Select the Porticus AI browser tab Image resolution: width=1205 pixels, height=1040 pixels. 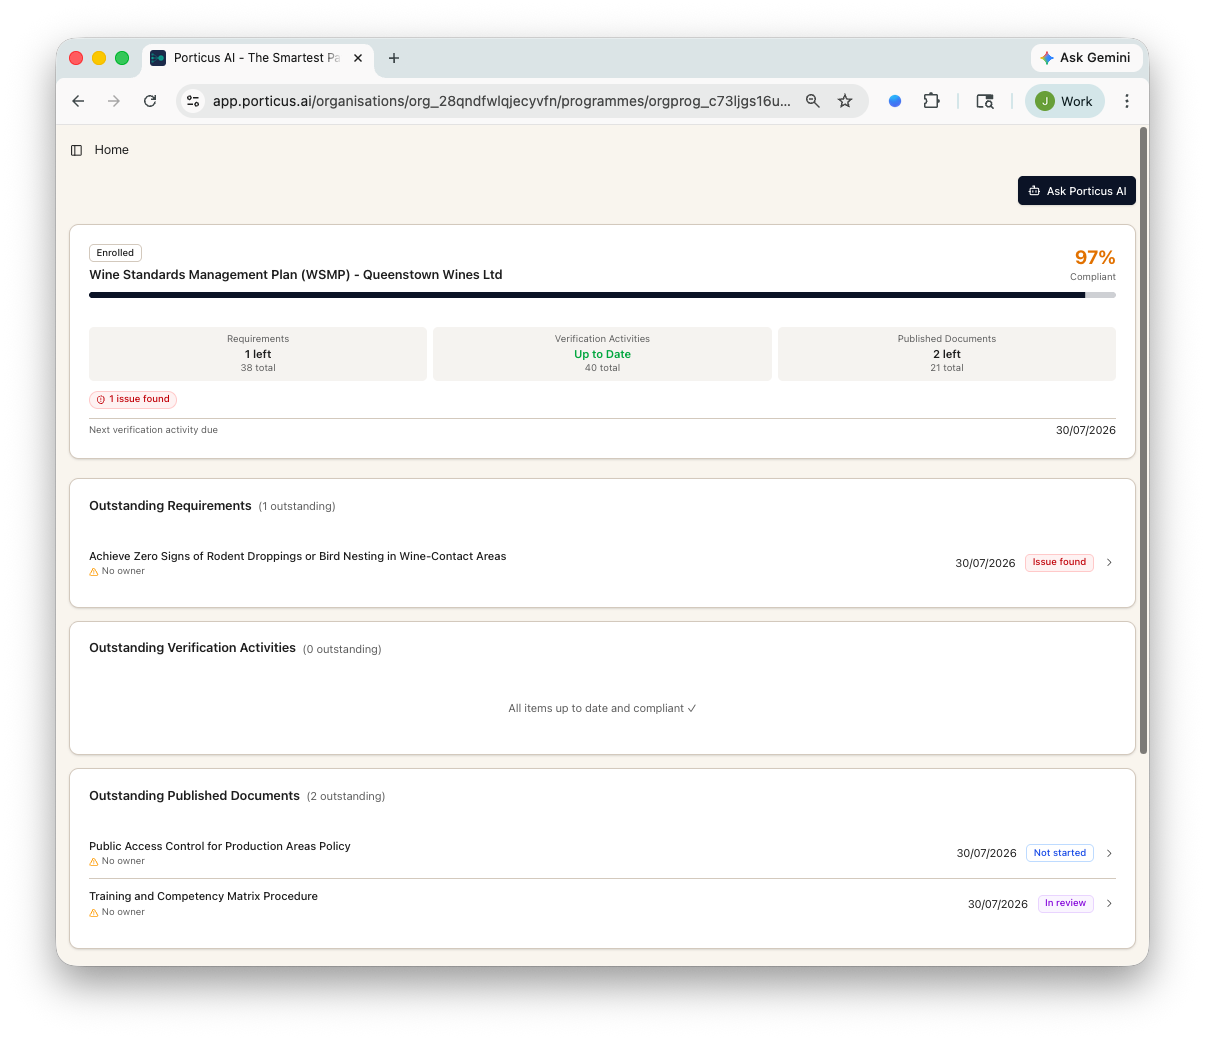258,58
